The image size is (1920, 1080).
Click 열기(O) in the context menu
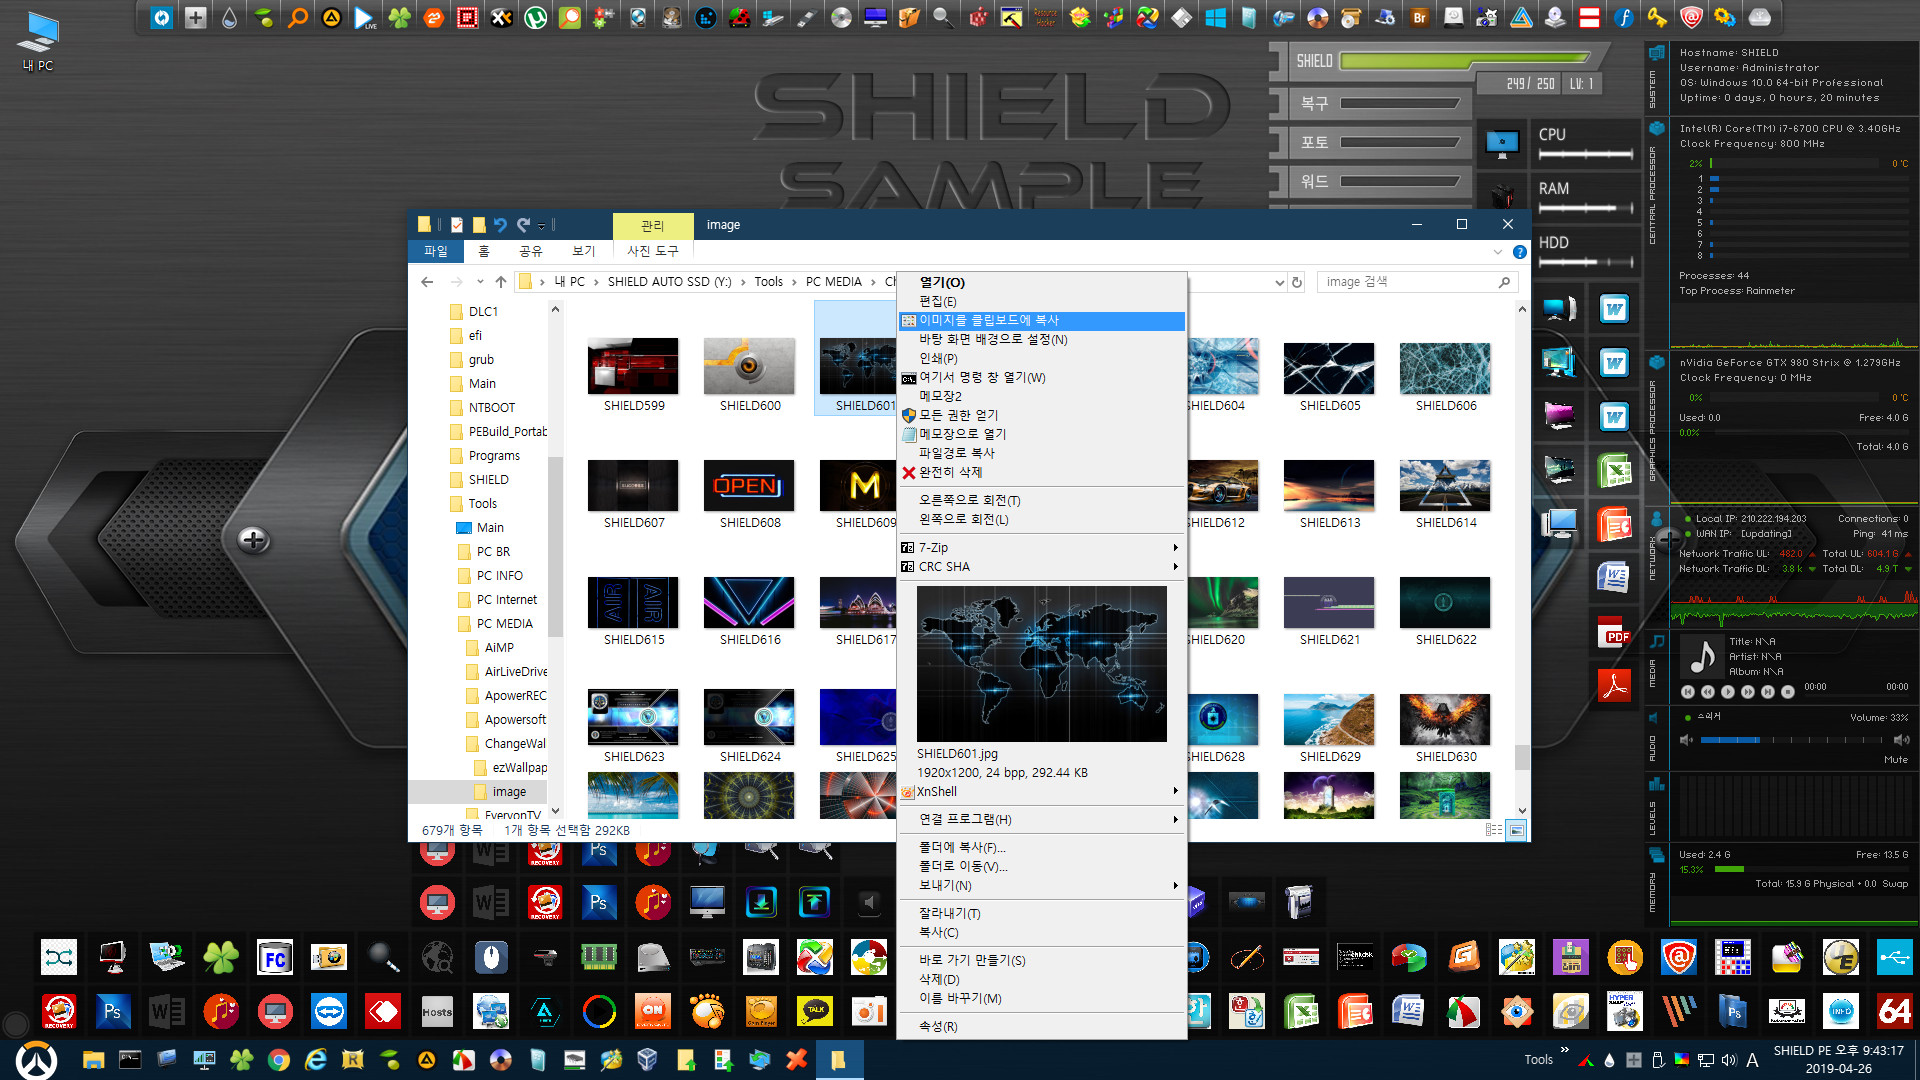point(1041,283)
